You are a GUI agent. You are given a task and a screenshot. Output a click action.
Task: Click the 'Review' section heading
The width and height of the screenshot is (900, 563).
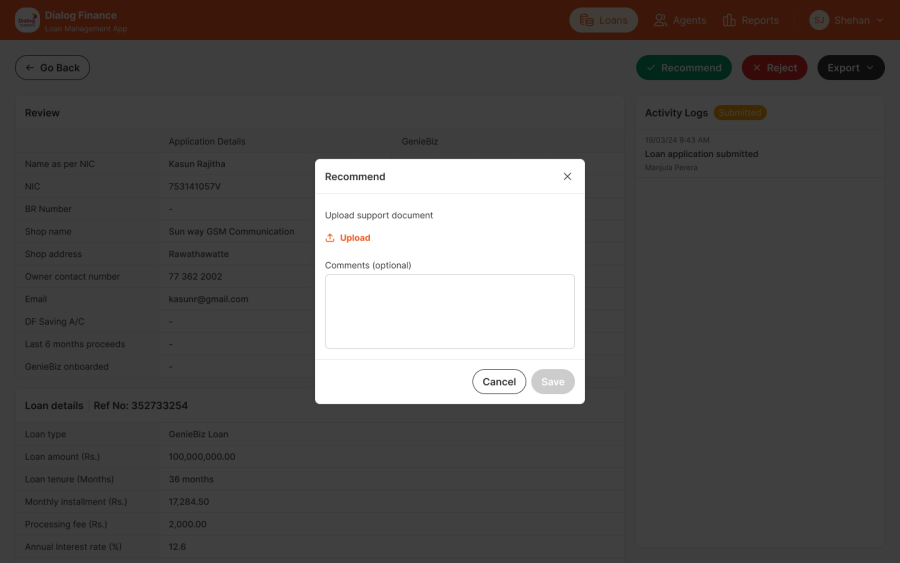tap(42, 113)
